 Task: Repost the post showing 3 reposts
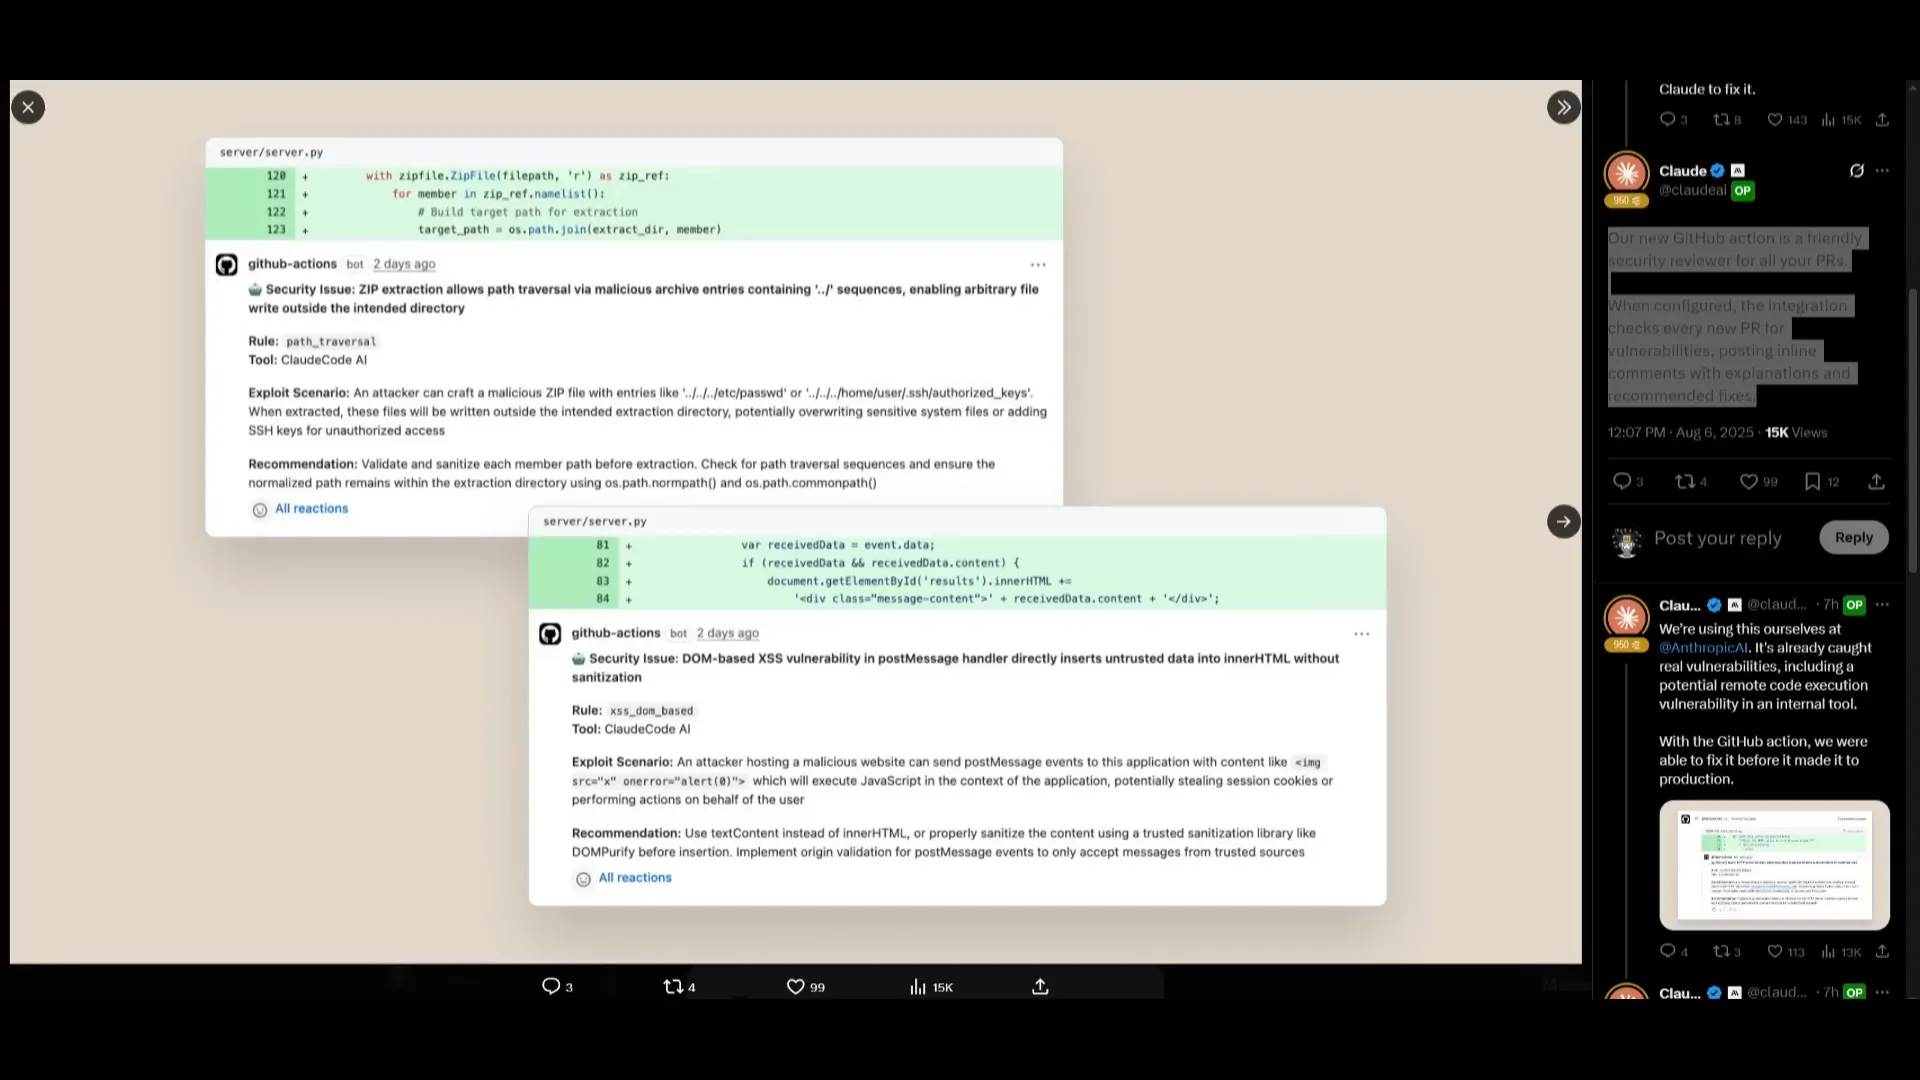pyautogui.click(x=1721, y=951)
